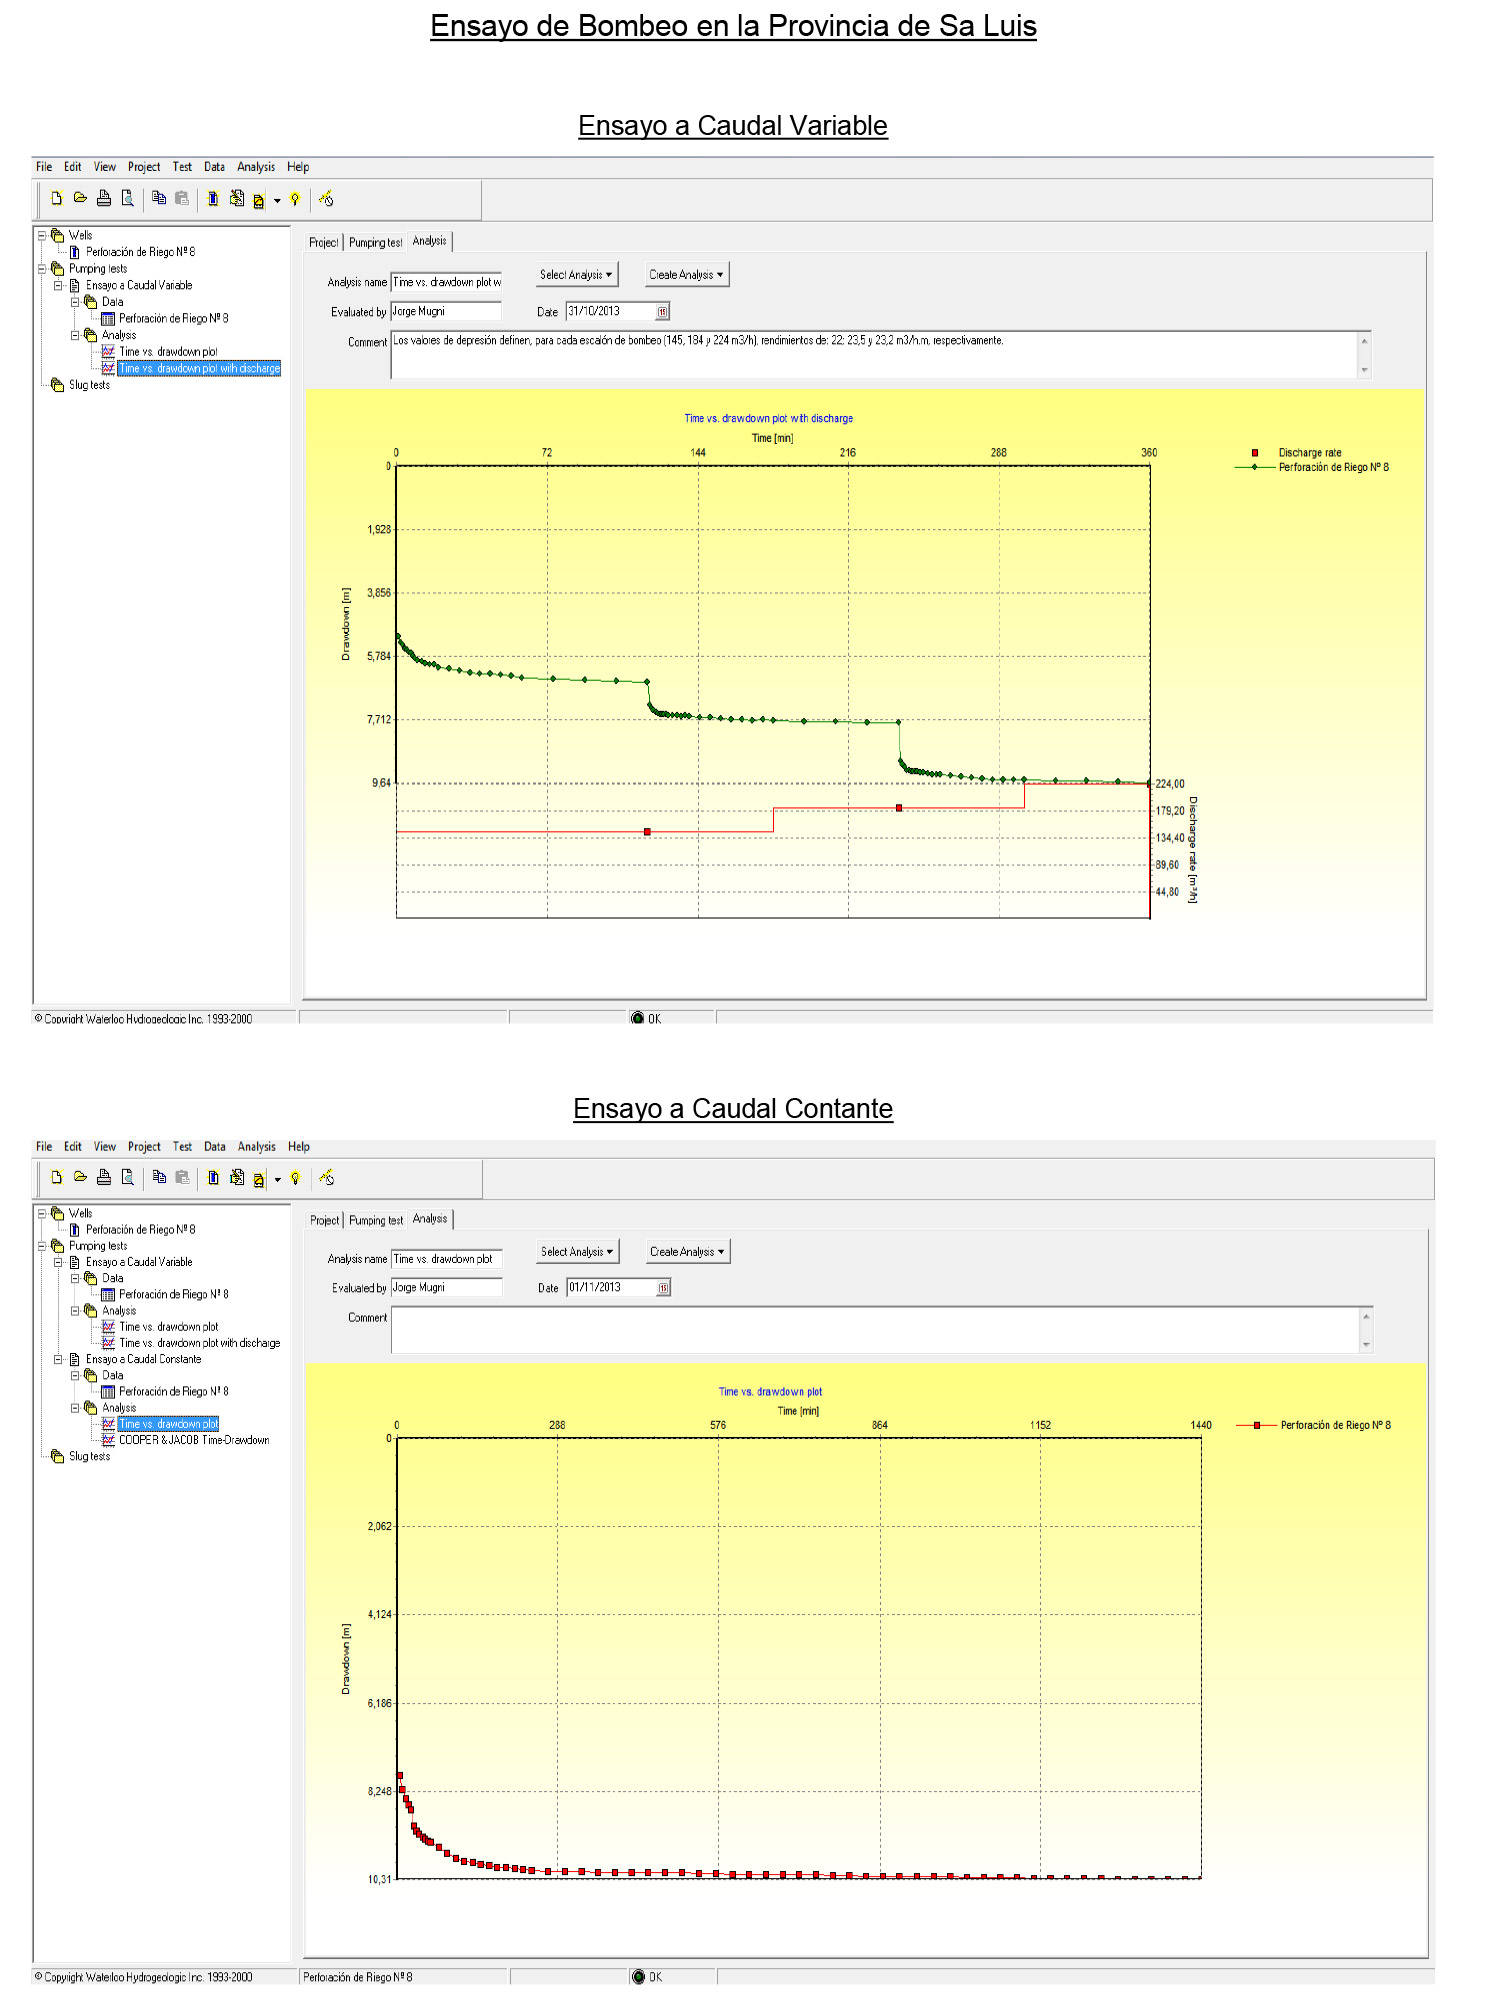Open Create Analysis dropdown in upper window
Screen dimensions: 1507x2000
pyautogui.click(x=686, y=275)
